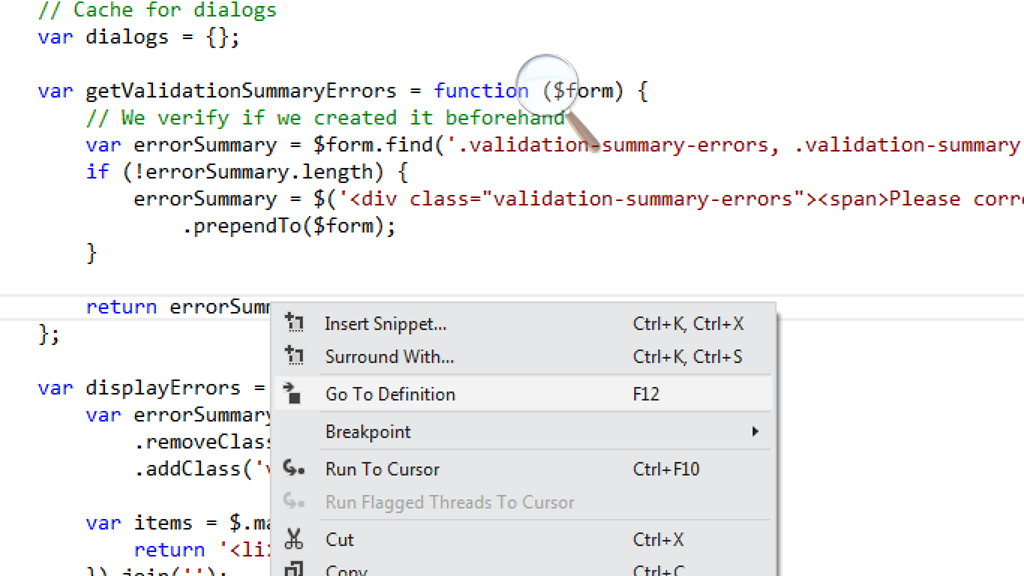Click the 'if (!errorSummary.length) {' line
This screenshot has height=576, width=1024.
(248, 172)
